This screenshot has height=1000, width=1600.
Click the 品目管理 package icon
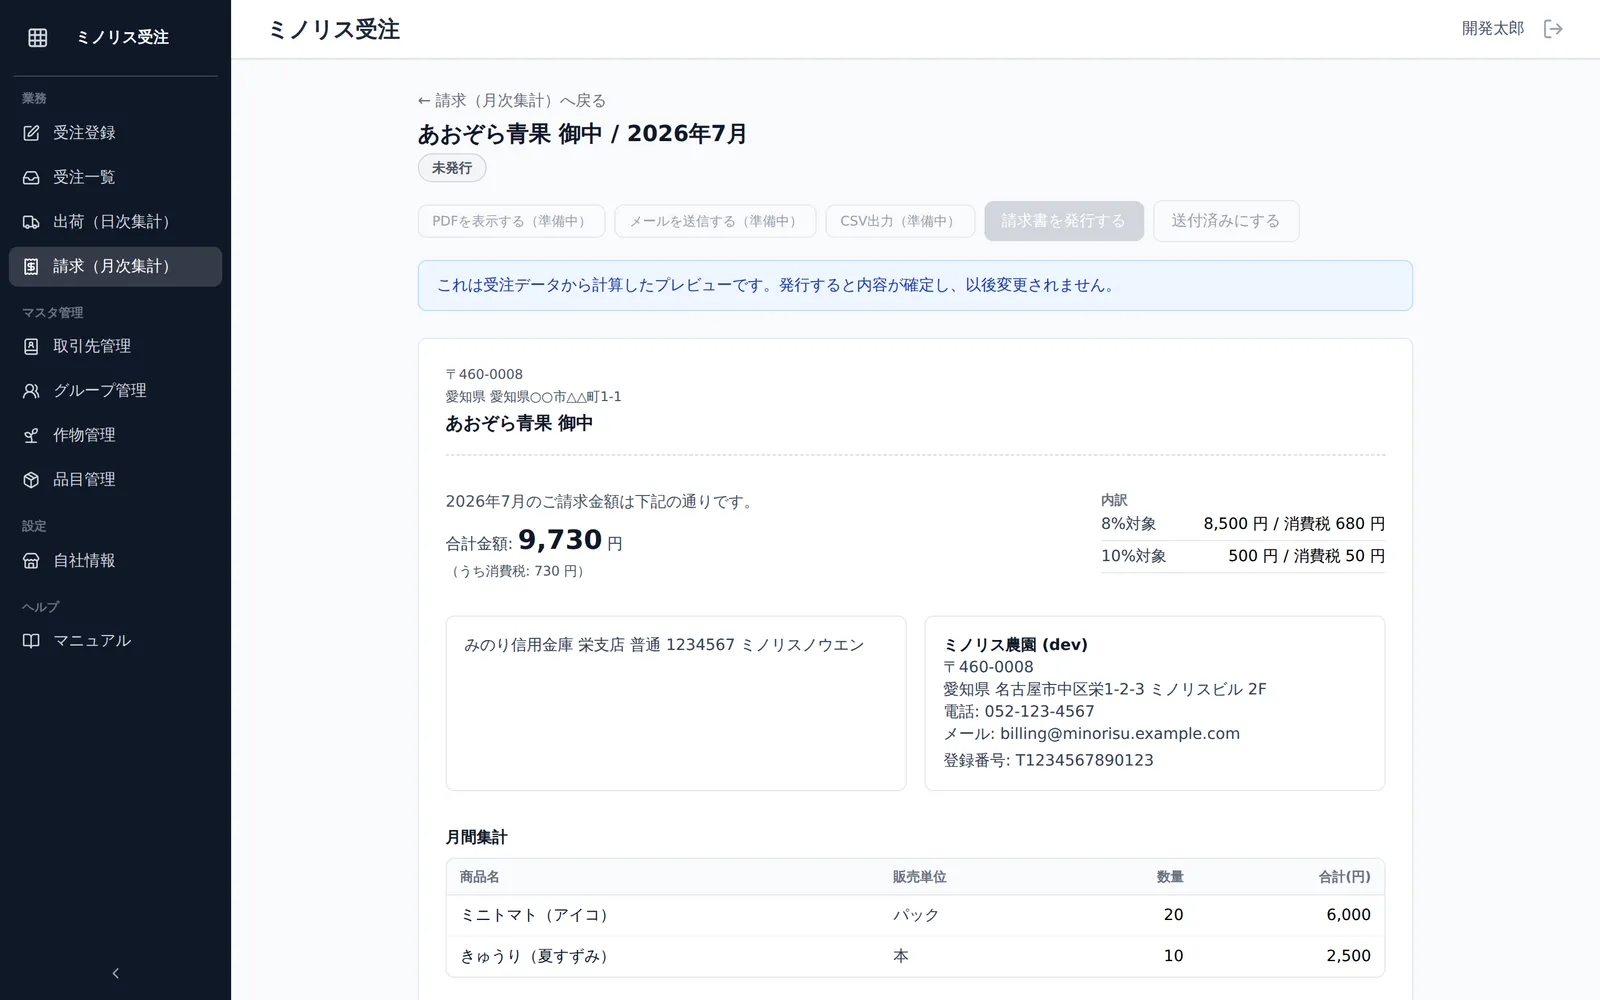31,480
